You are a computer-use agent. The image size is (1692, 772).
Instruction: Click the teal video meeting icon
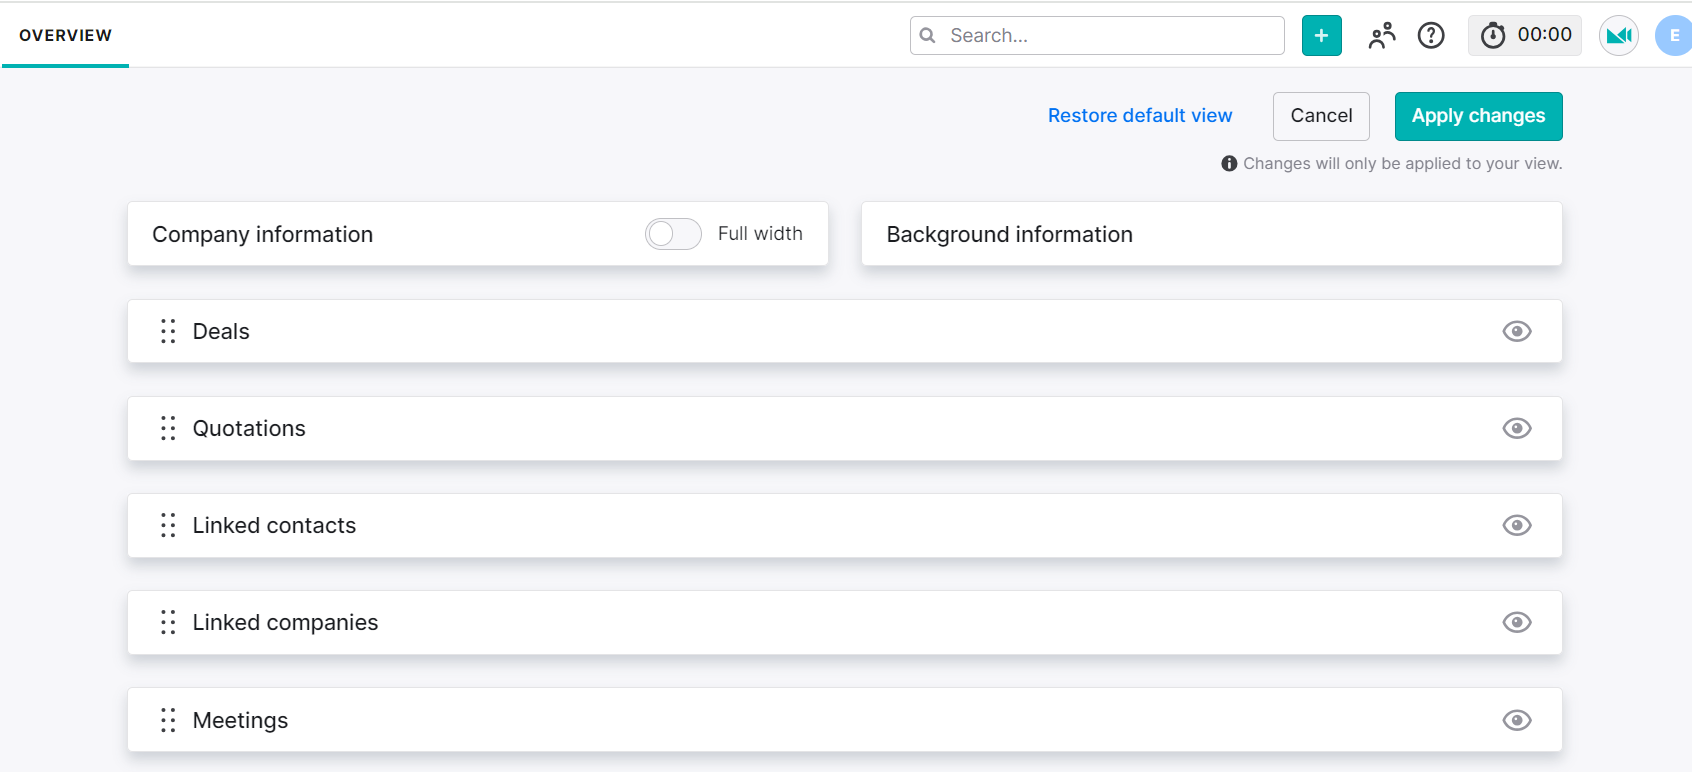point(1619,36)
